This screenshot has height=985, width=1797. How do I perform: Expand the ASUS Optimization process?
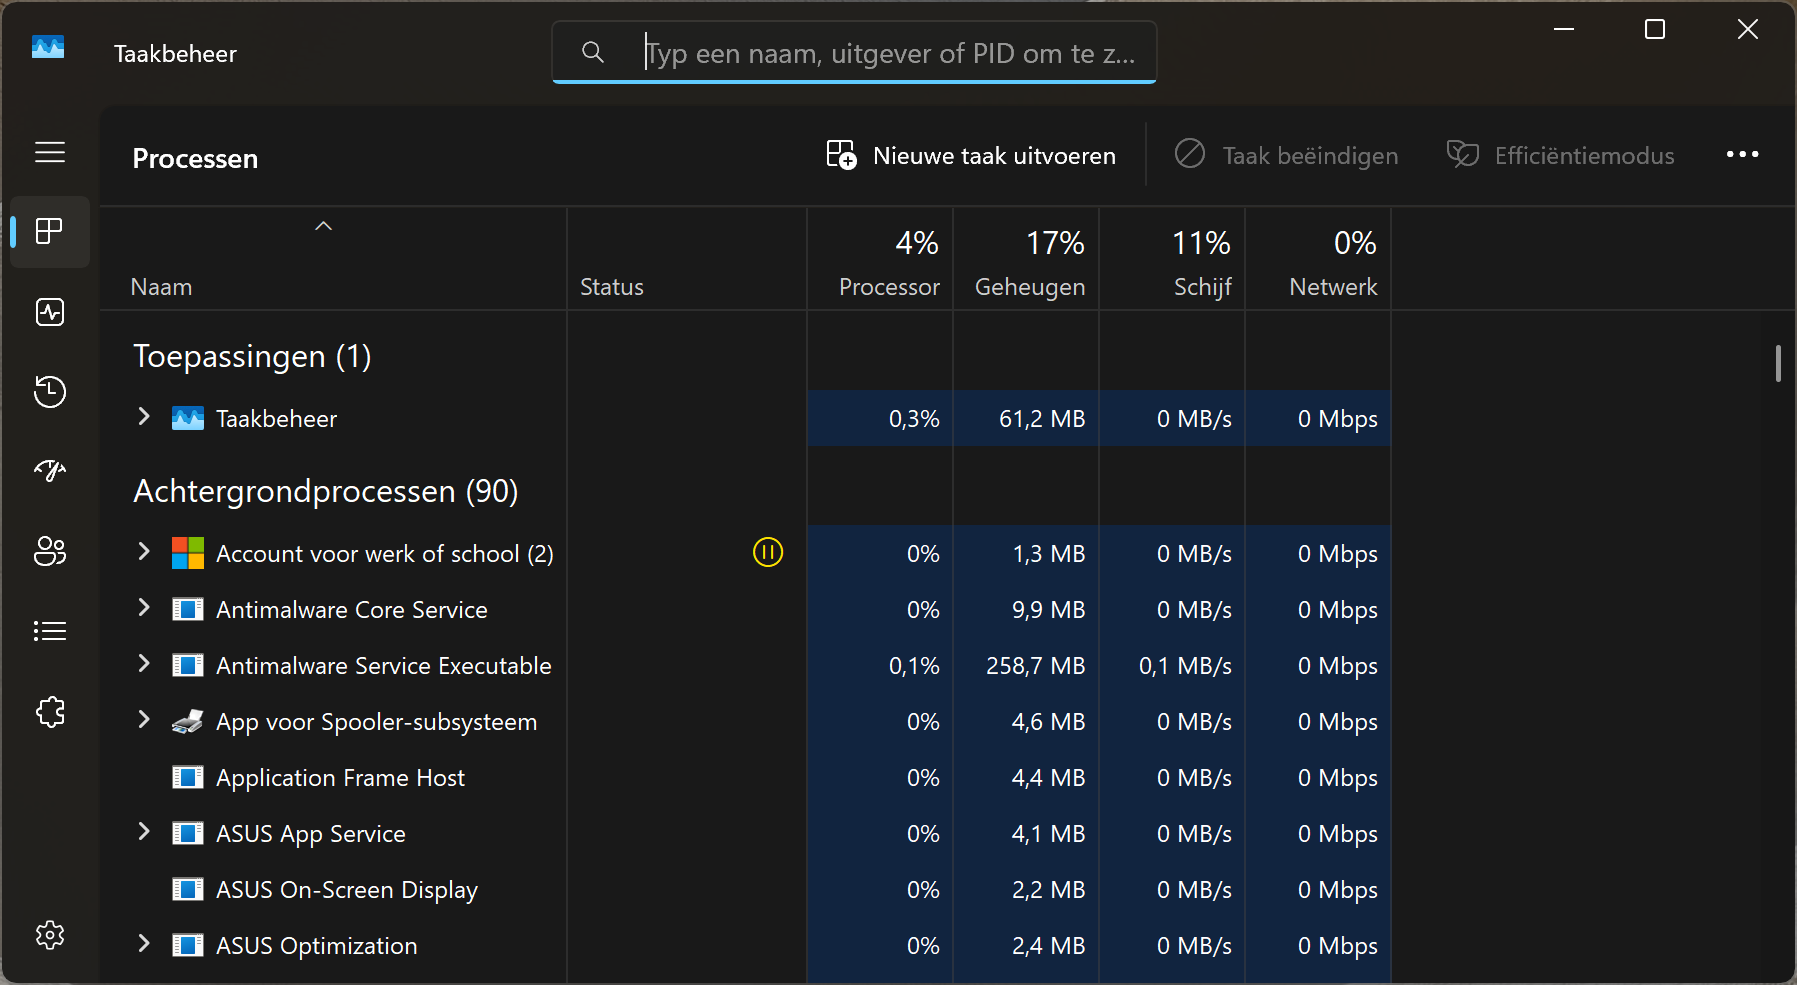pos(144,944)
